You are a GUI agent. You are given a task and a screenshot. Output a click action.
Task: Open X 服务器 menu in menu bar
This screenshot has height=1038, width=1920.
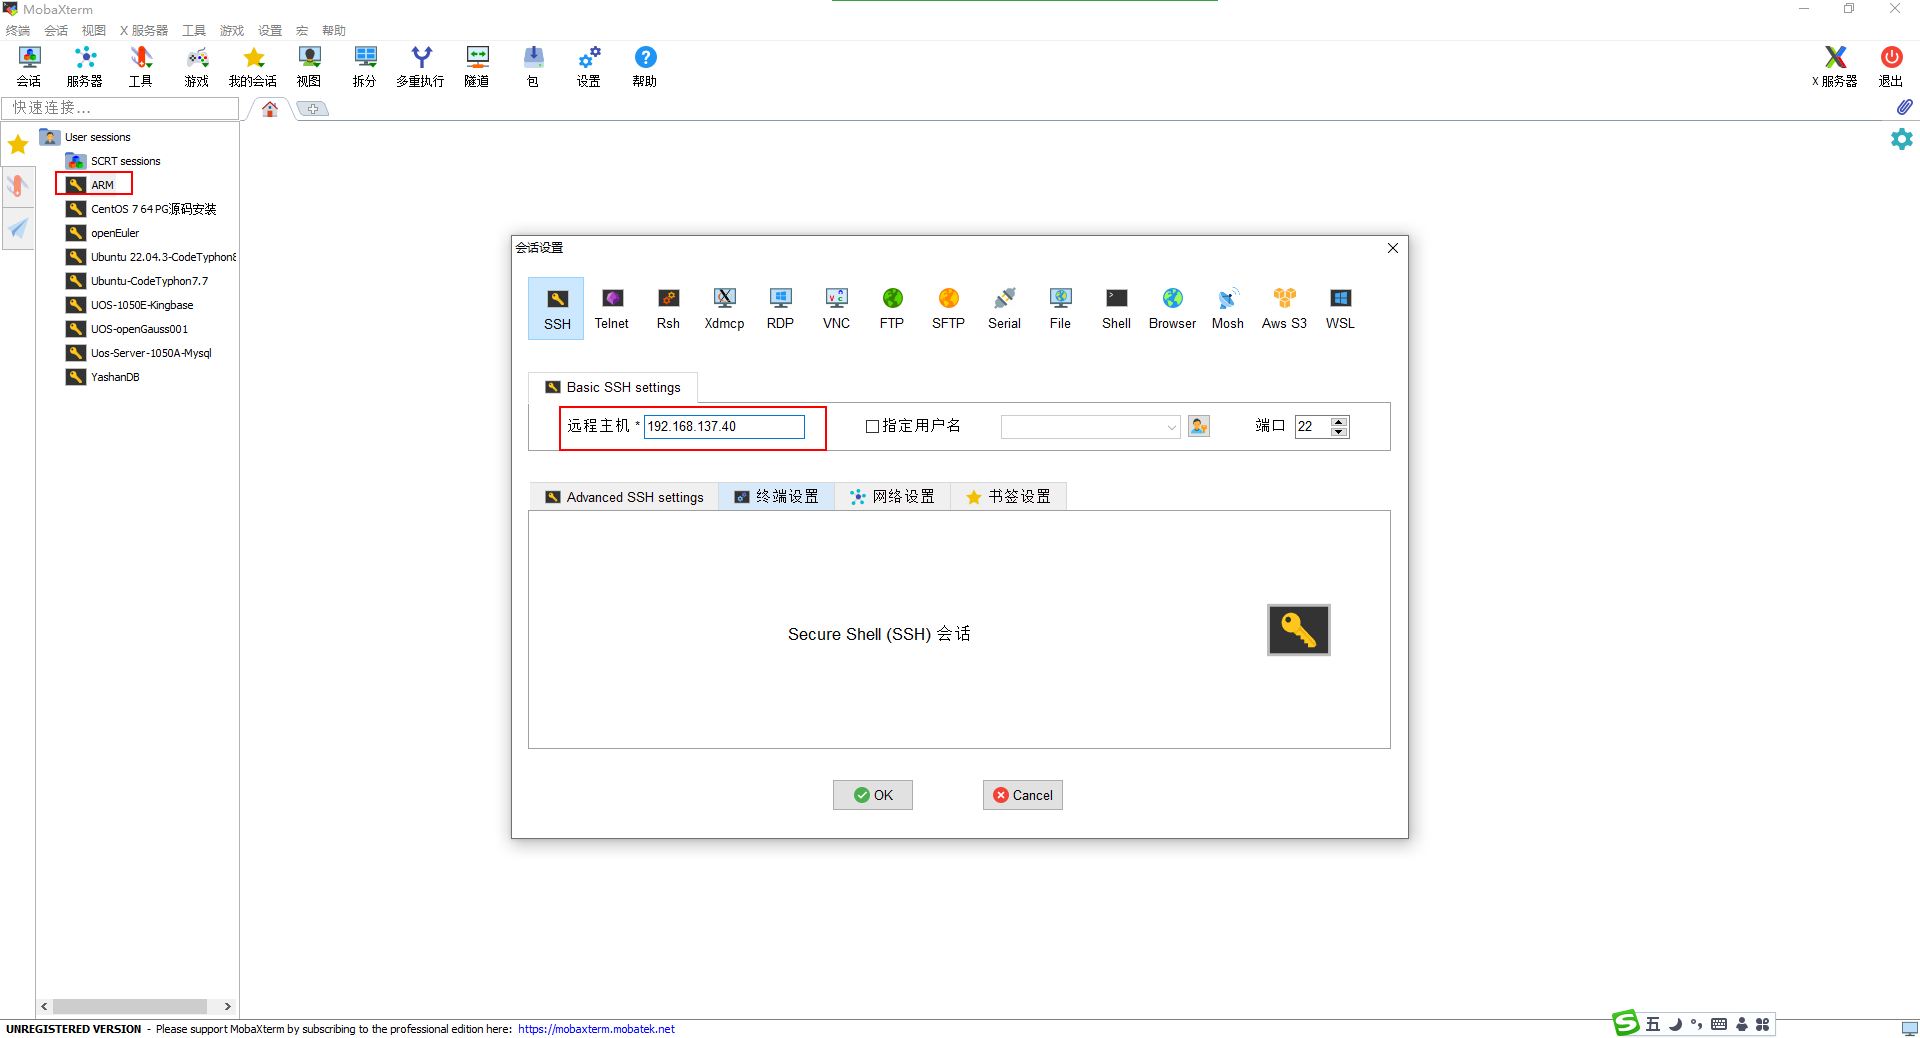point(144,31)
